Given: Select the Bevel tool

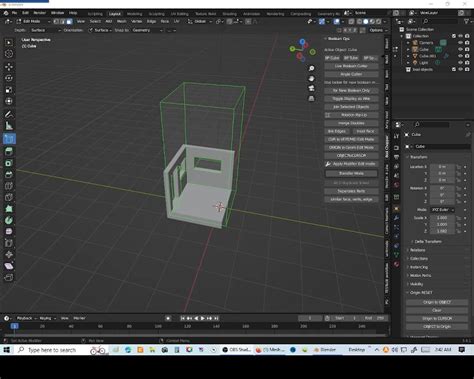Looking at the screenshot, I should coord(9,174).
